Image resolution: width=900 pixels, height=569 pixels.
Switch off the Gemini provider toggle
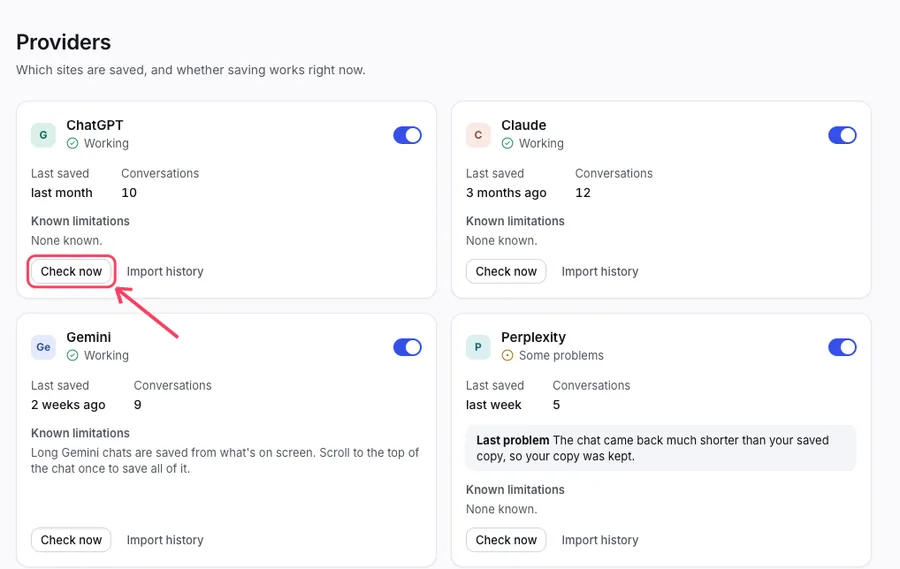tap(408, 347)
